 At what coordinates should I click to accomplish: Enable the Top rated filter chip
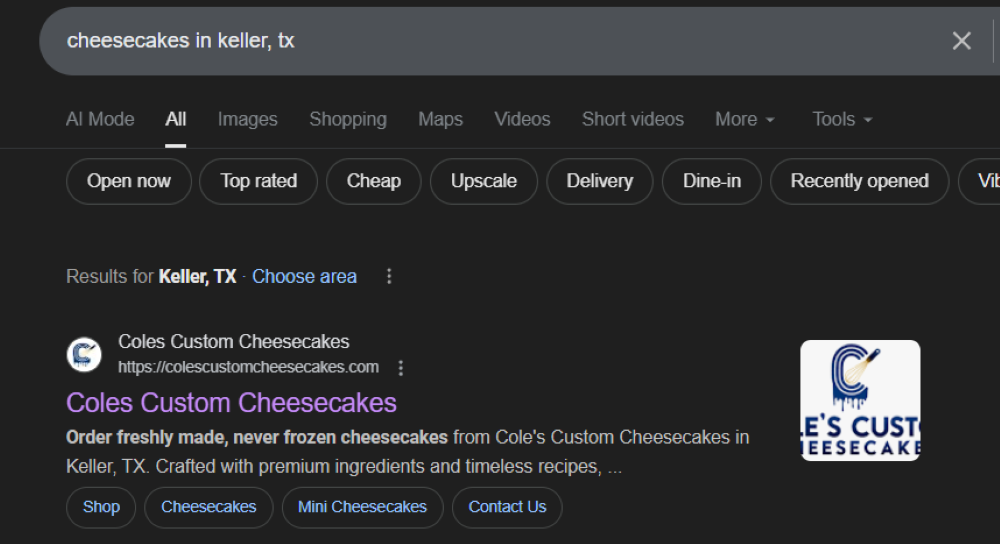(258, 181)
